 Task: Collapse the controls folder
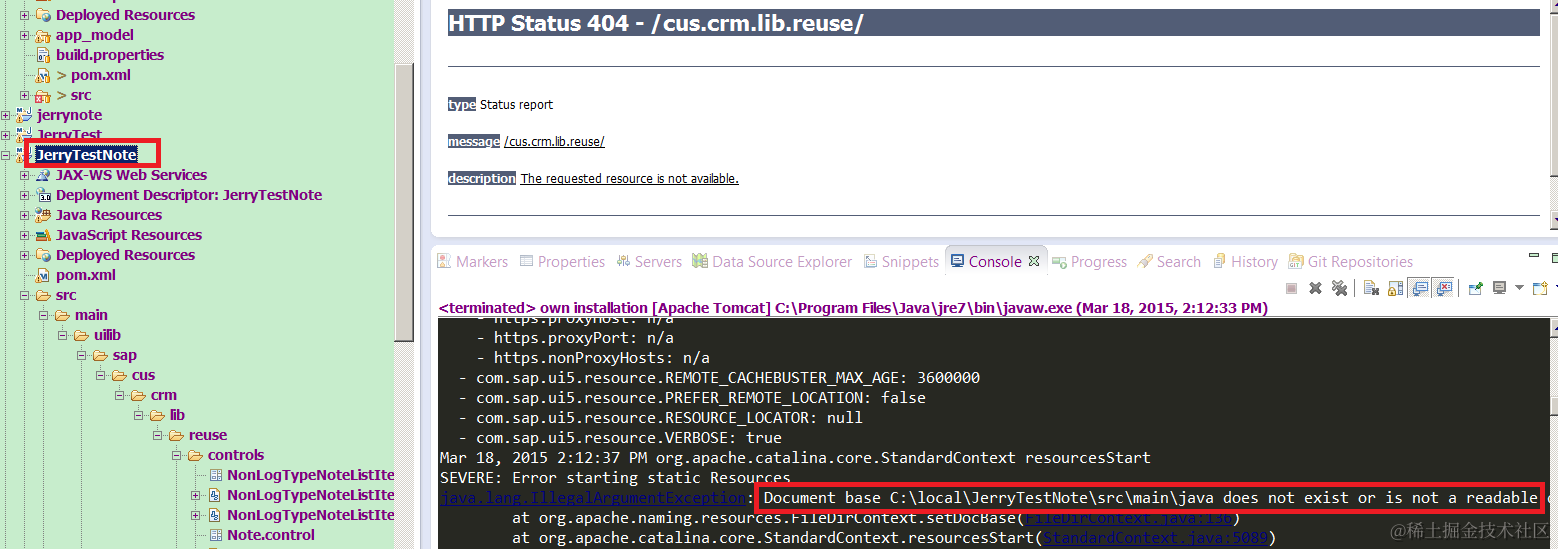[x=177, y=455]
